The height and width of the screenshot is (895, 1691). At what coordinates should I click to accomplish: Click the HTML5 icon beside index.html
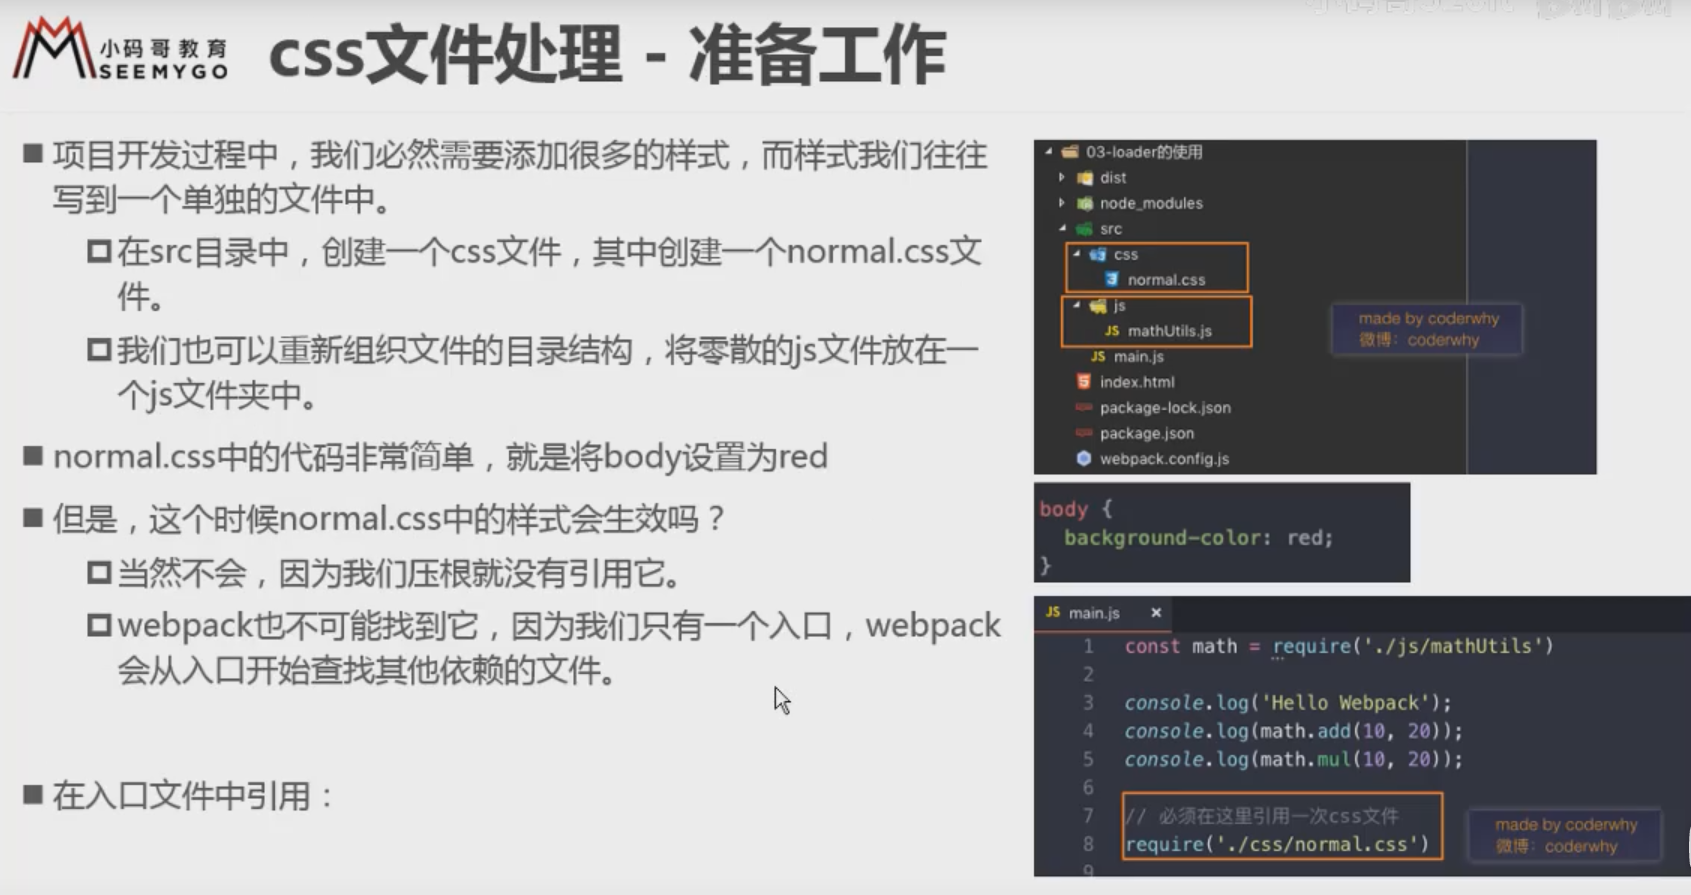[1084, 382]
